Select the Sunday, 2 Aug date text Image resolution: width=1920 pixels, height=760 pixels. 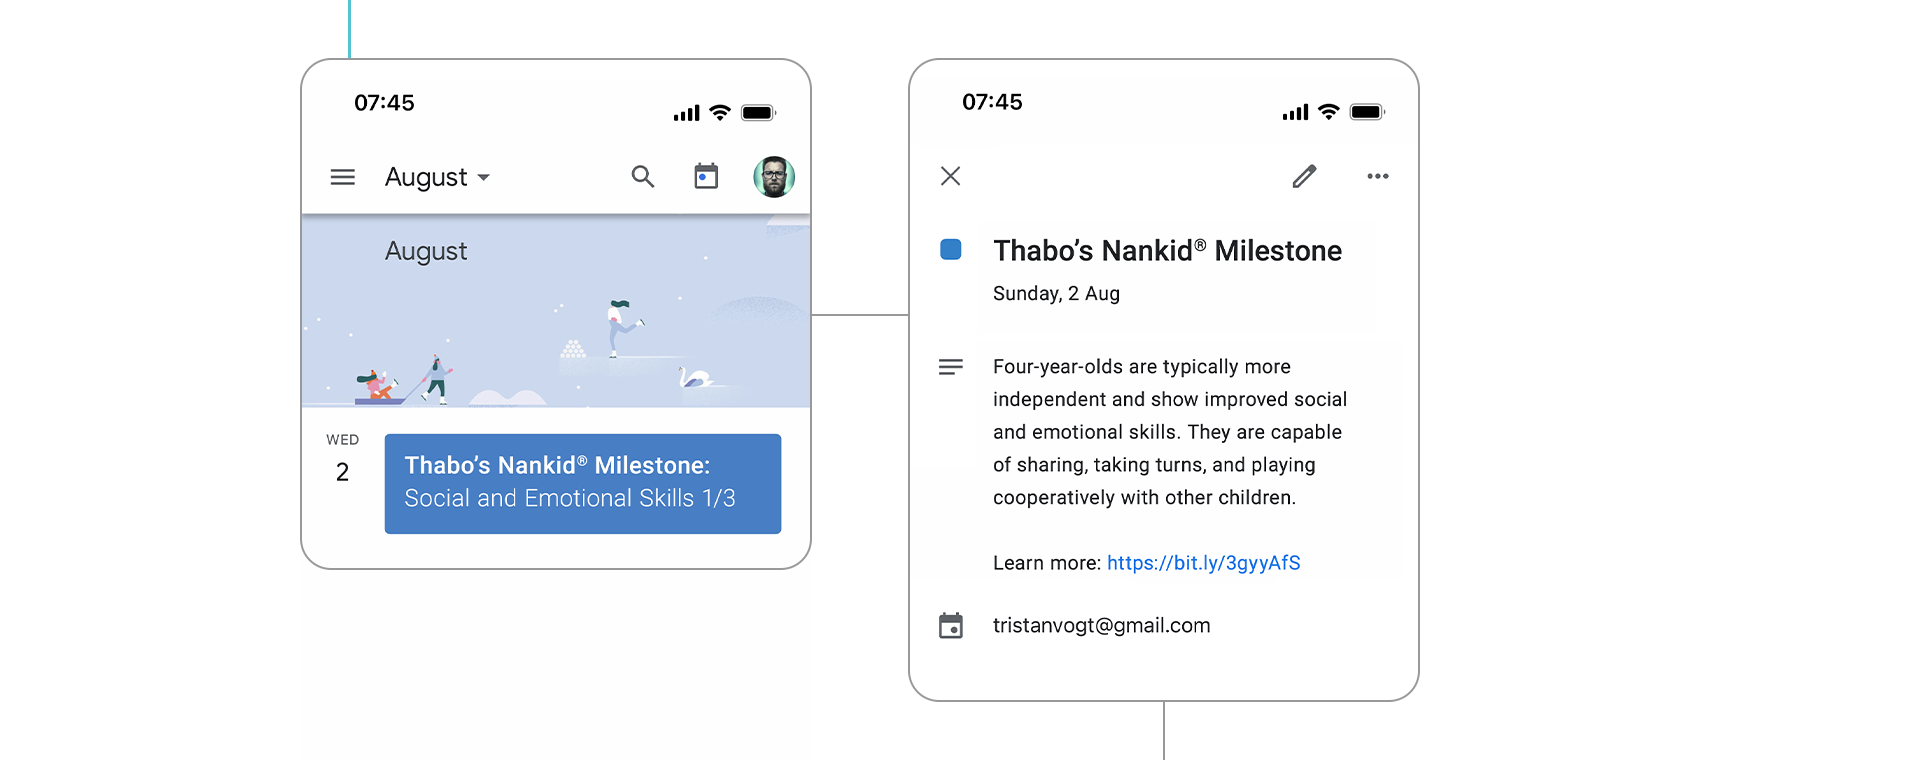pyautogui.click(x=1056, y=294)
